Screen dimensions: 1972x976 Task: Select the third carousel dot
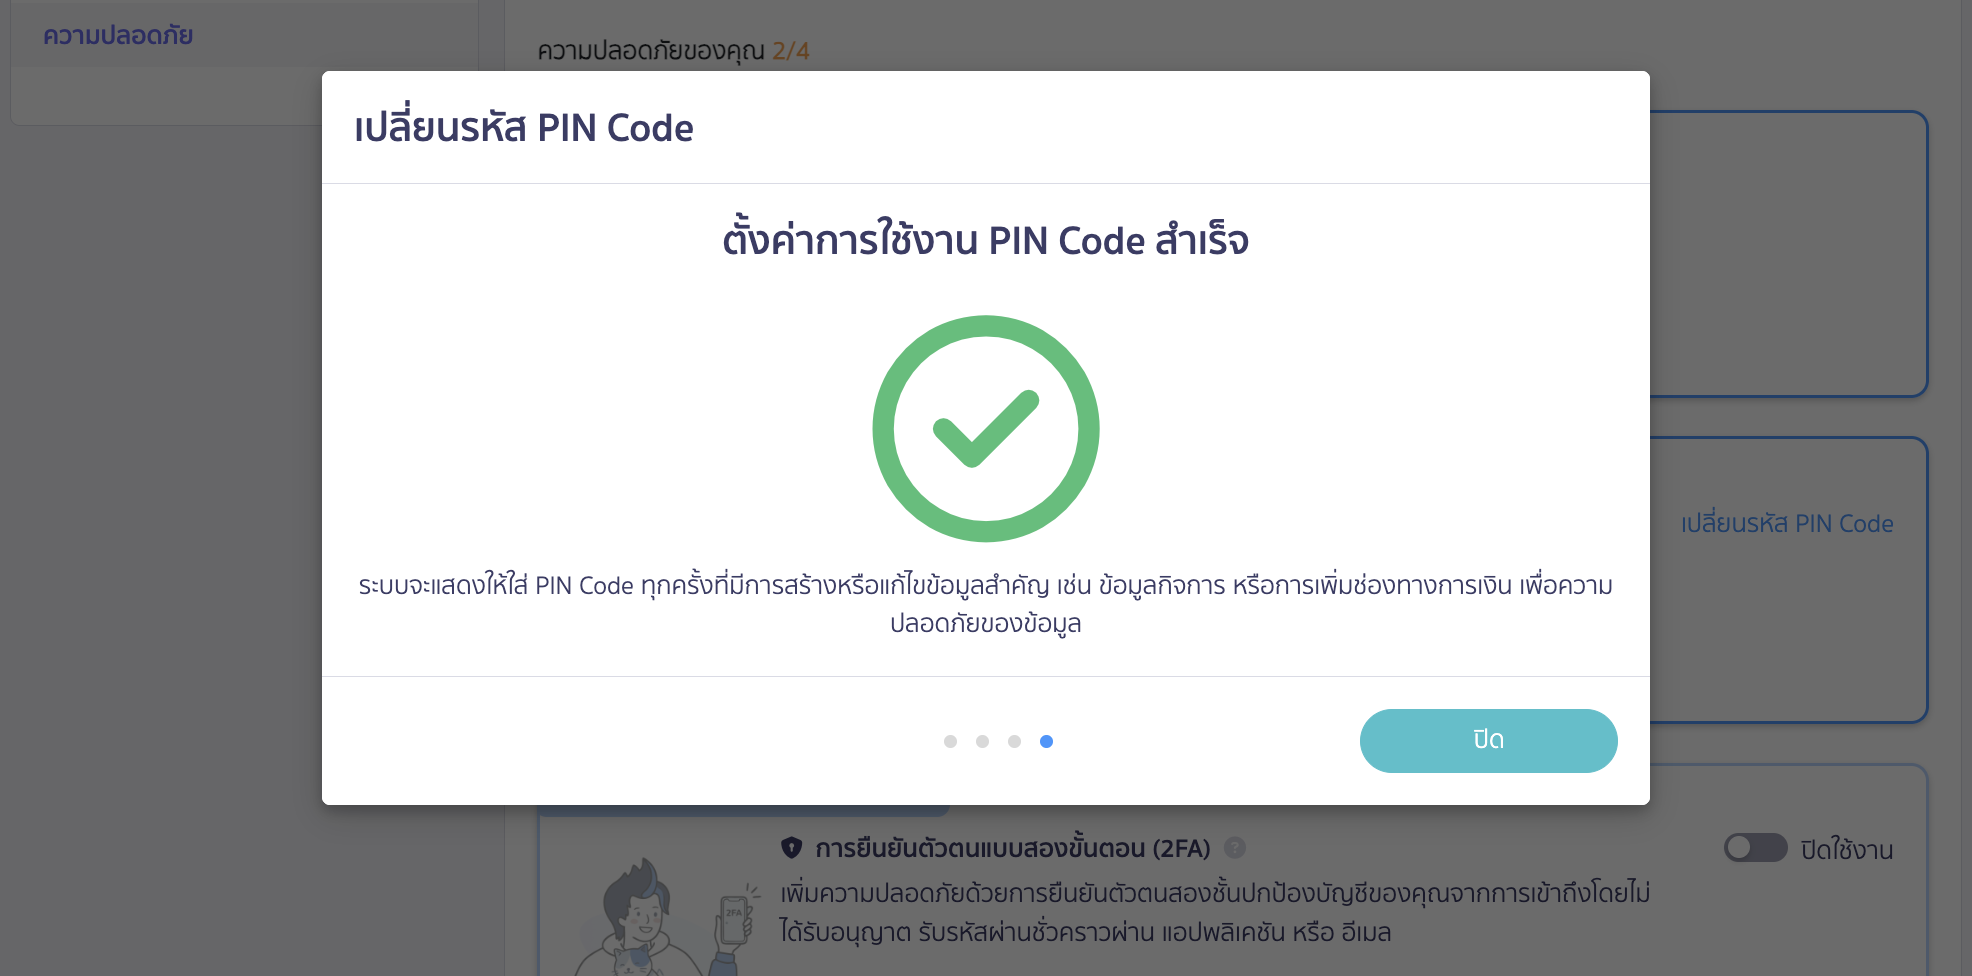(1015, 741)
